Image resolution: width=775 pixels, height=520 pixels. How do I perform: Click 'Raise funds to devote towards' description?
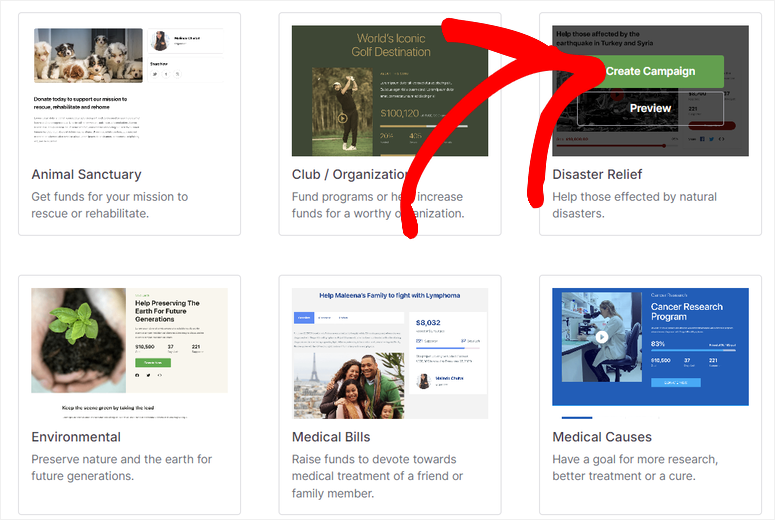378,476
